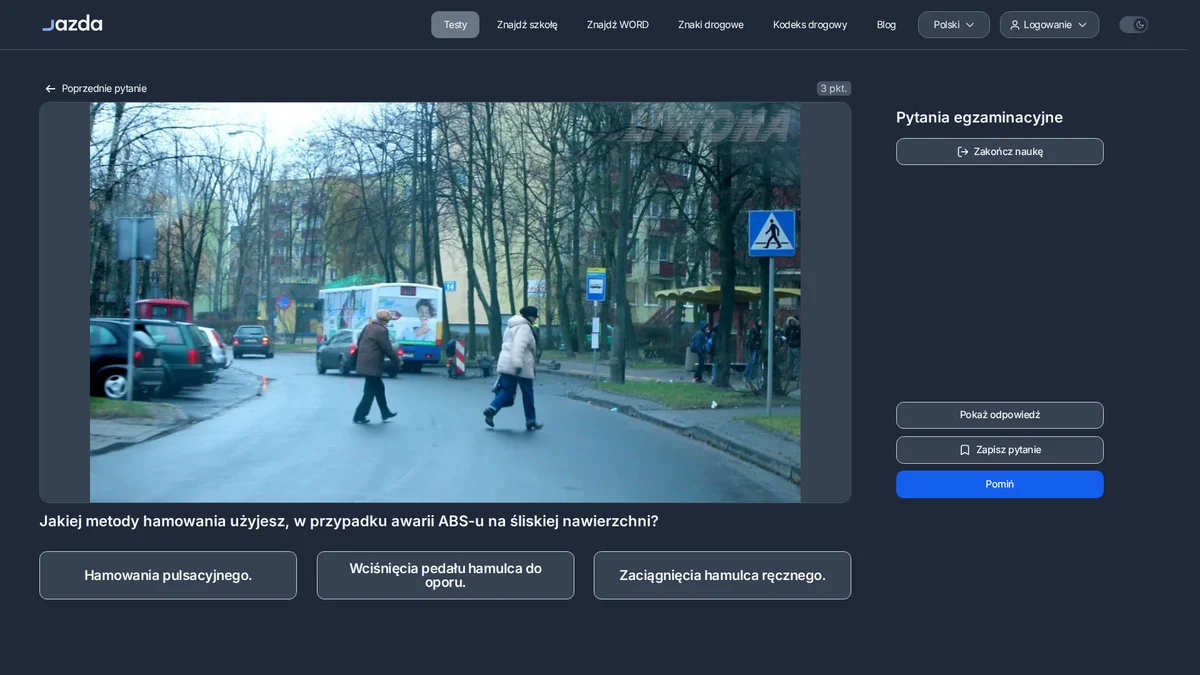Go to Znajdź szkołę

(527, 25)
